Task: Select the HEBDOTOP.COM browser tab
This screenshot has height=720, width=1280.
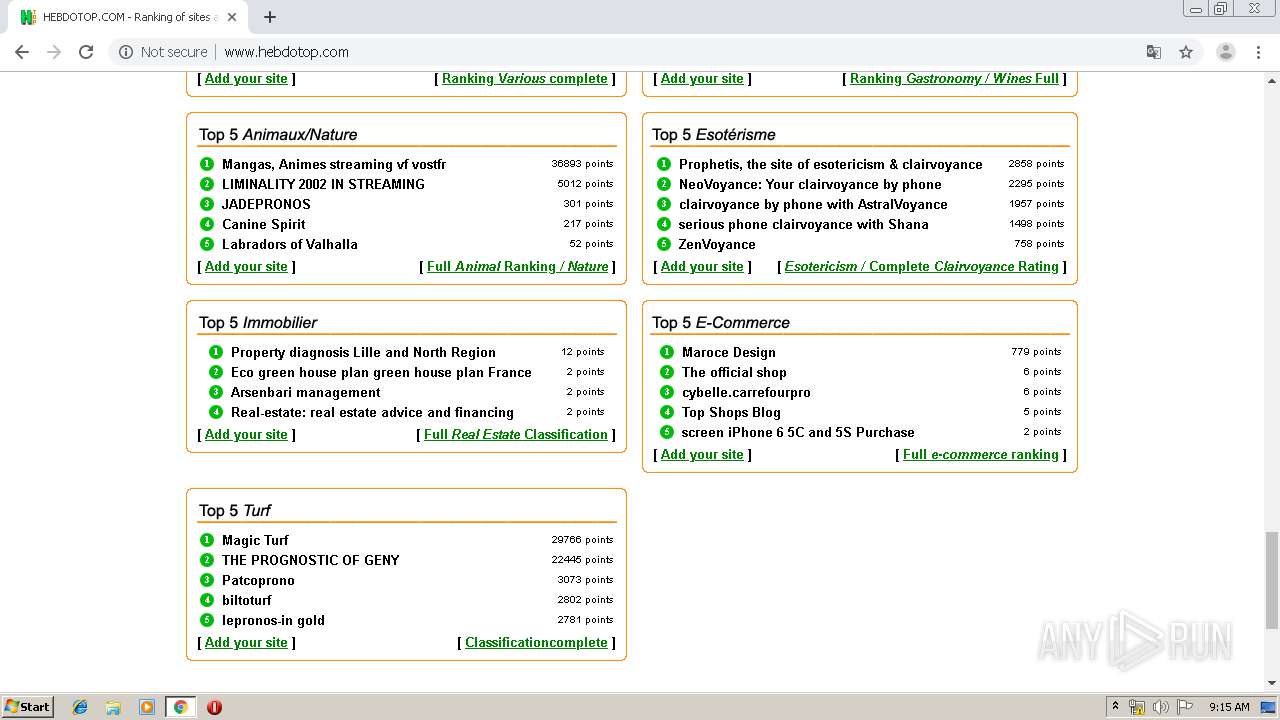Action: pos(128,17)
